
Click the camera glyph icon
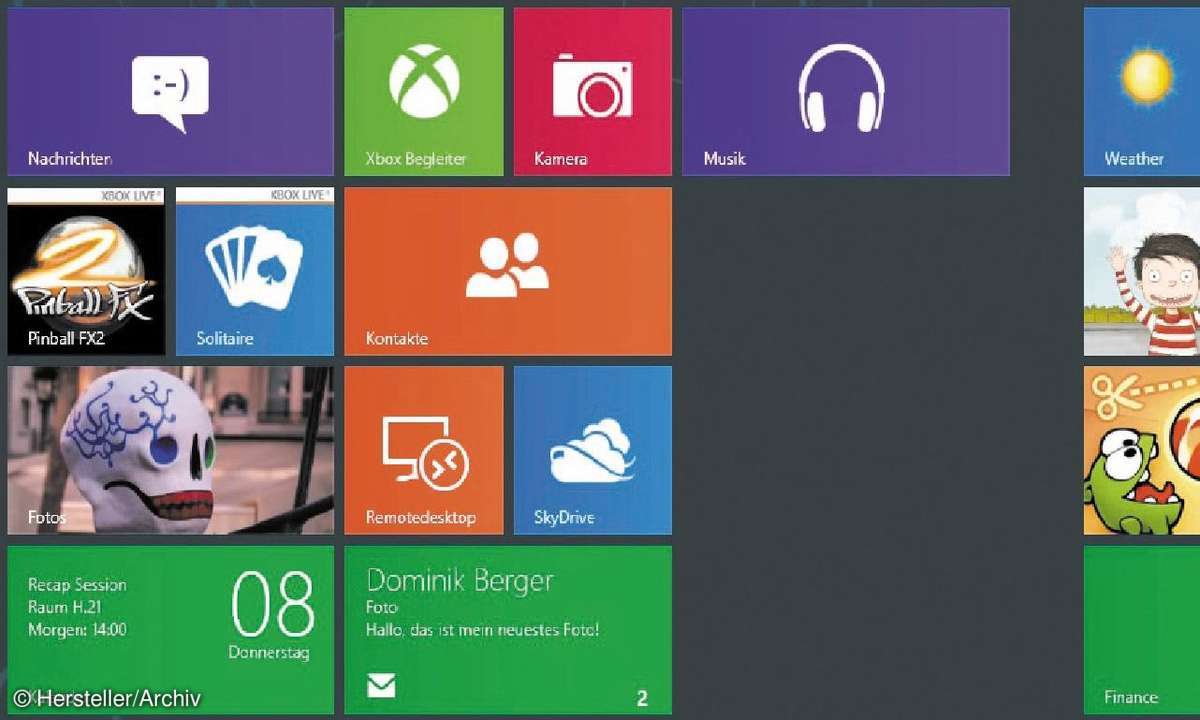(593, 84)
